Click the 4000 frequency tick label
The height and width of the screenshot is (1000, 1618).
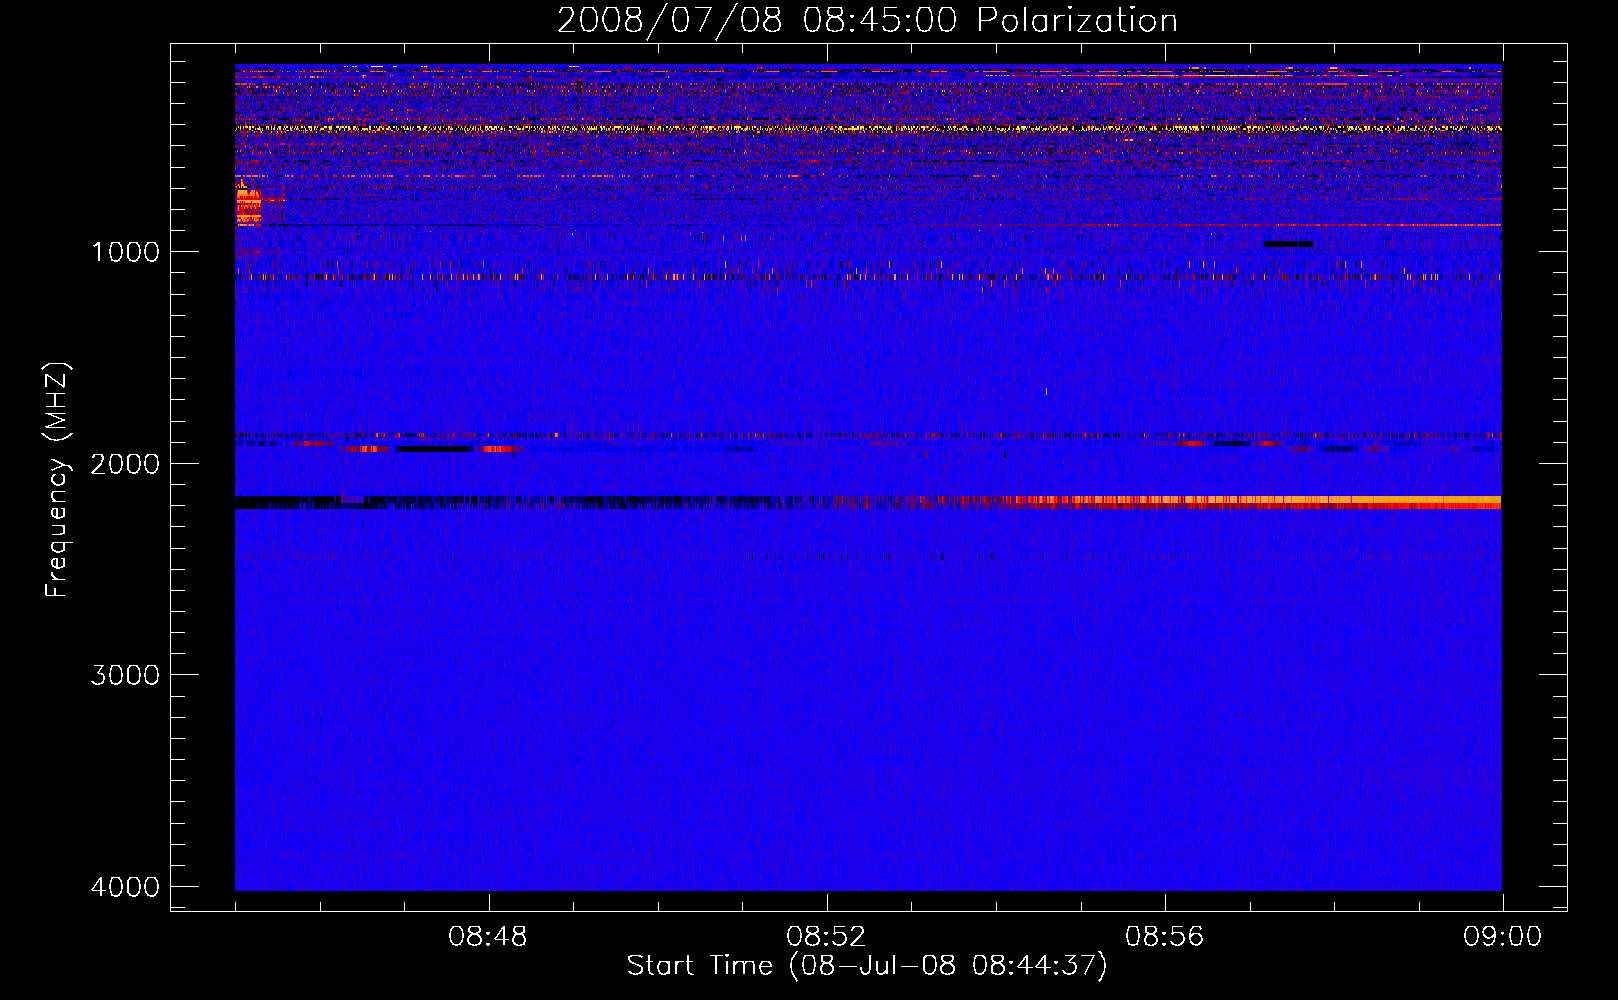click(125, 887)
